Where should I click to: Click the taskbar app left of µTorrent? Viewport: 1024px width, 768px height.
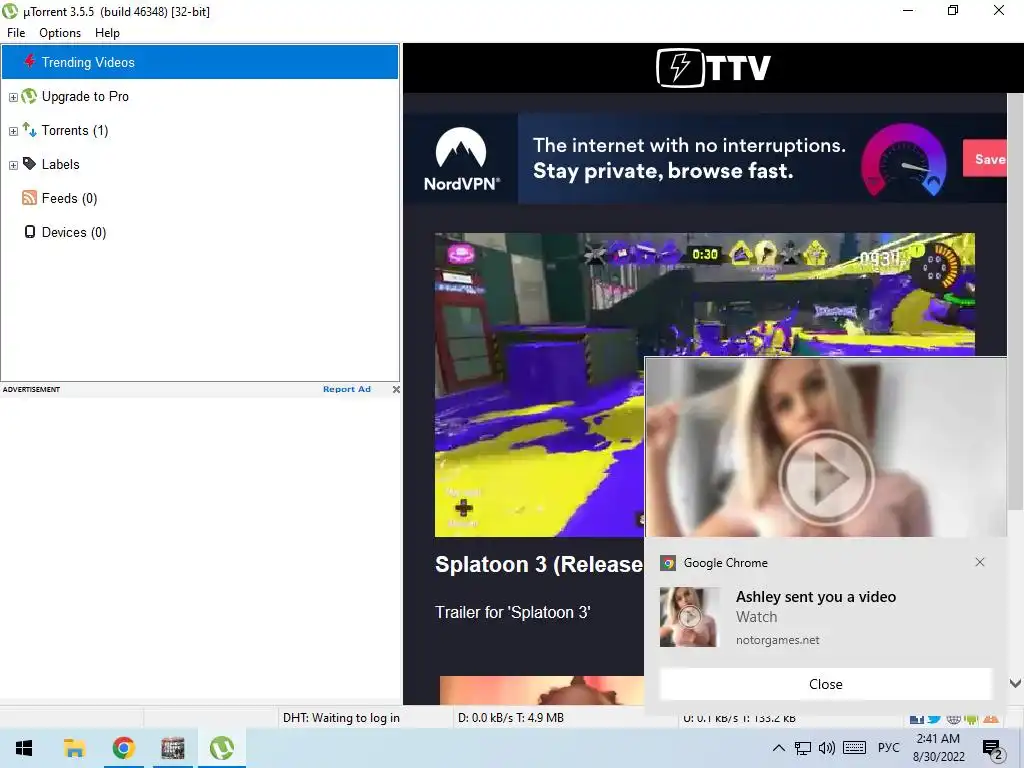click(173, 748)
